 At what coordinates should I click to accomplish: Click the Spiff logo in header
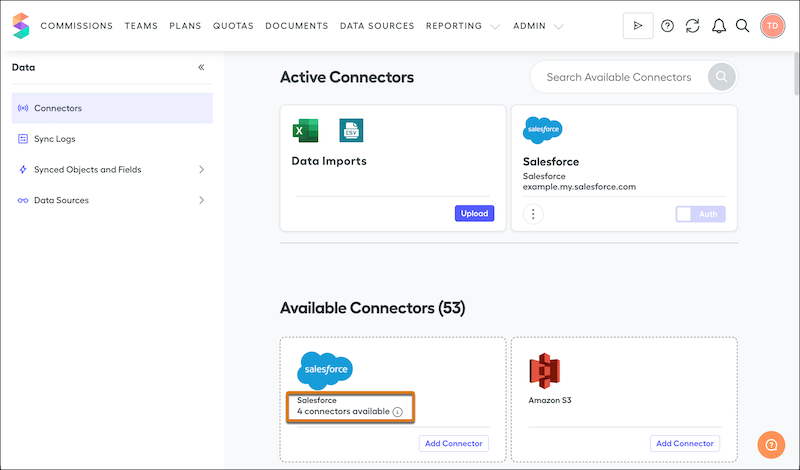click(x=21, y=26)
